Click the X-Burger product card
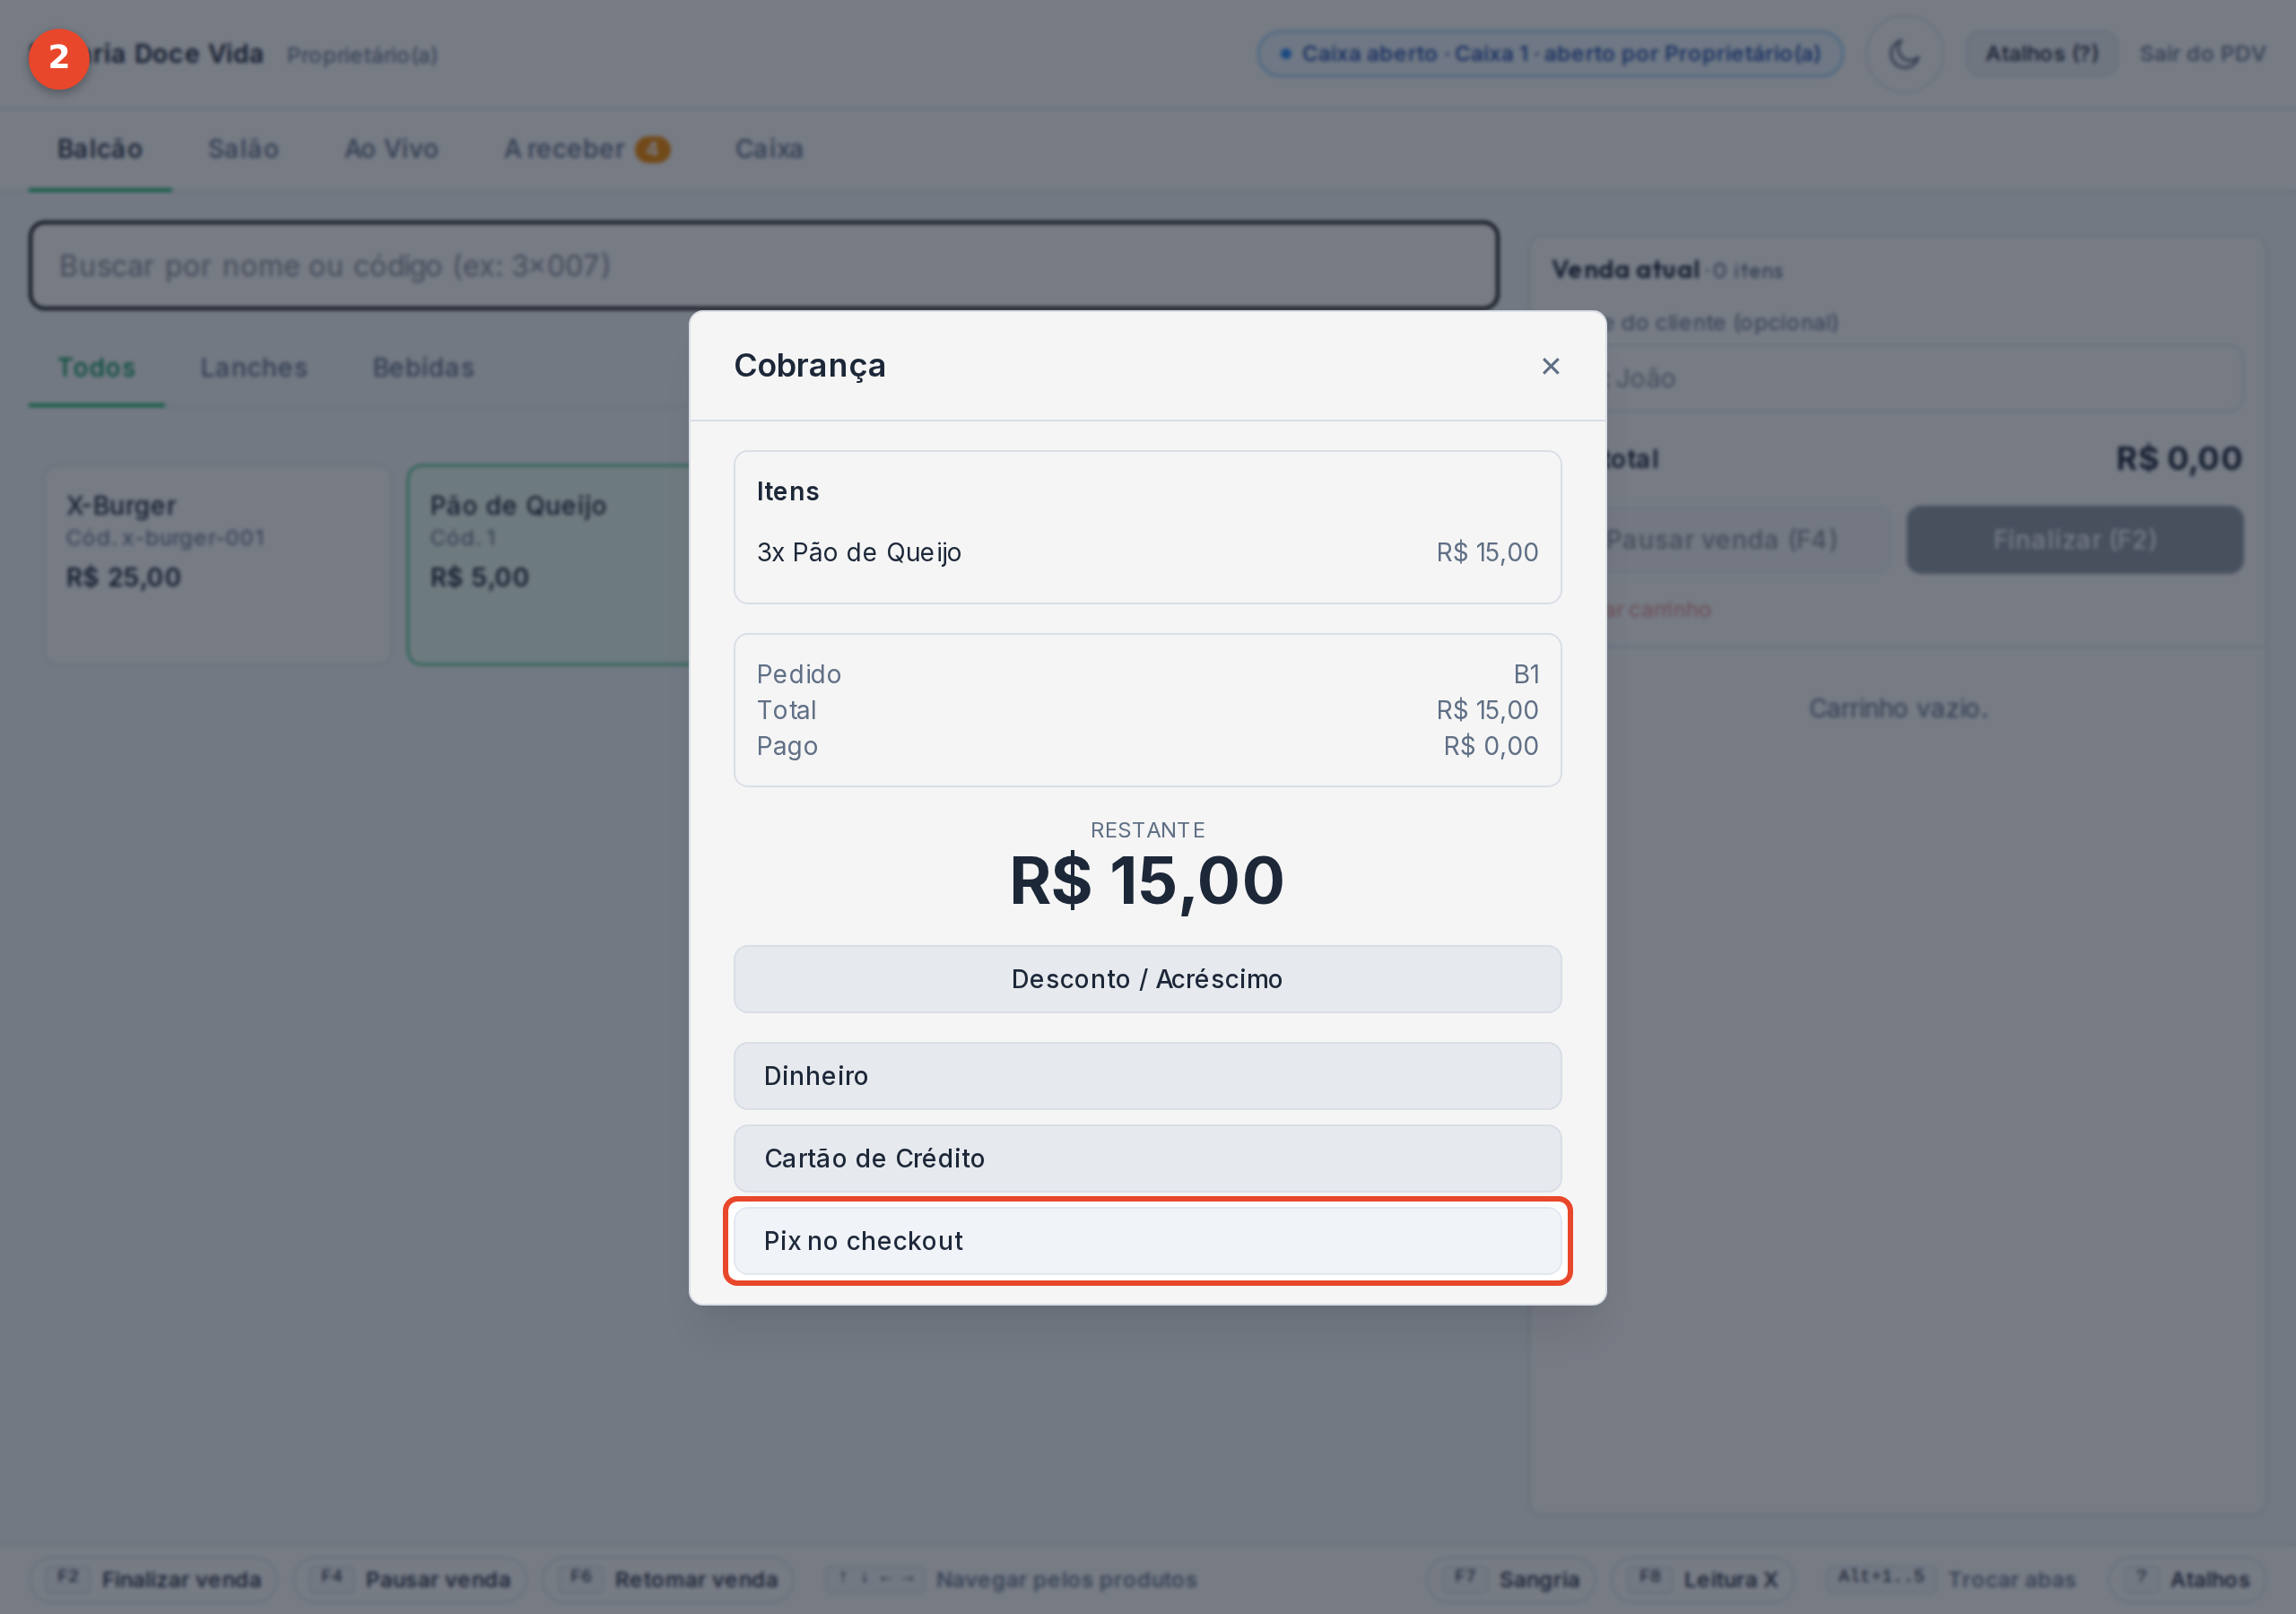 tap(217, 563)
